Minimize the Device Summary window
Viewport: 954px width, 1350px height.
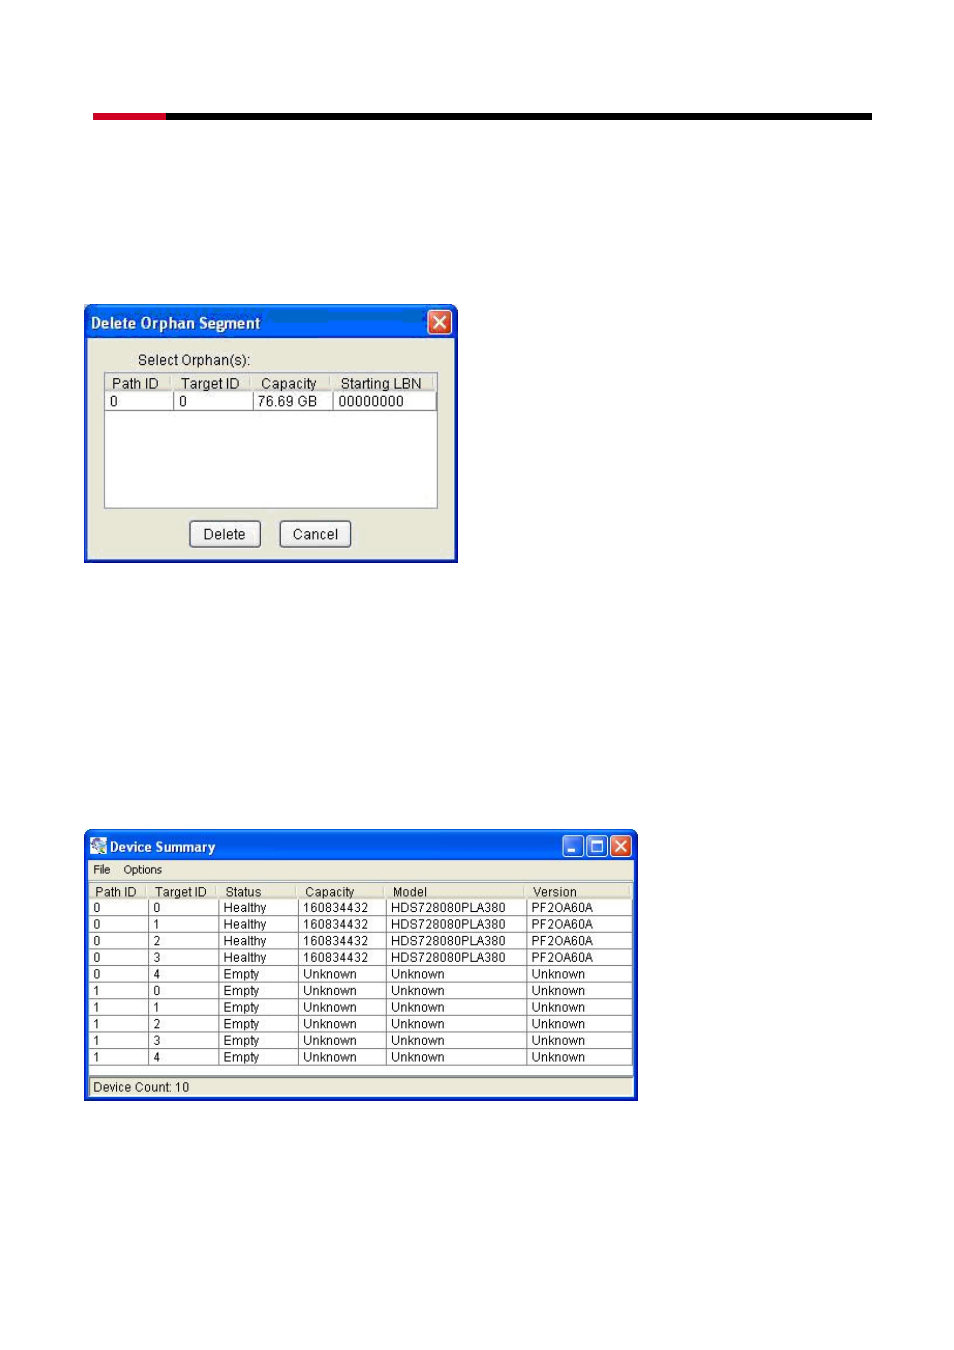[573, 846]
